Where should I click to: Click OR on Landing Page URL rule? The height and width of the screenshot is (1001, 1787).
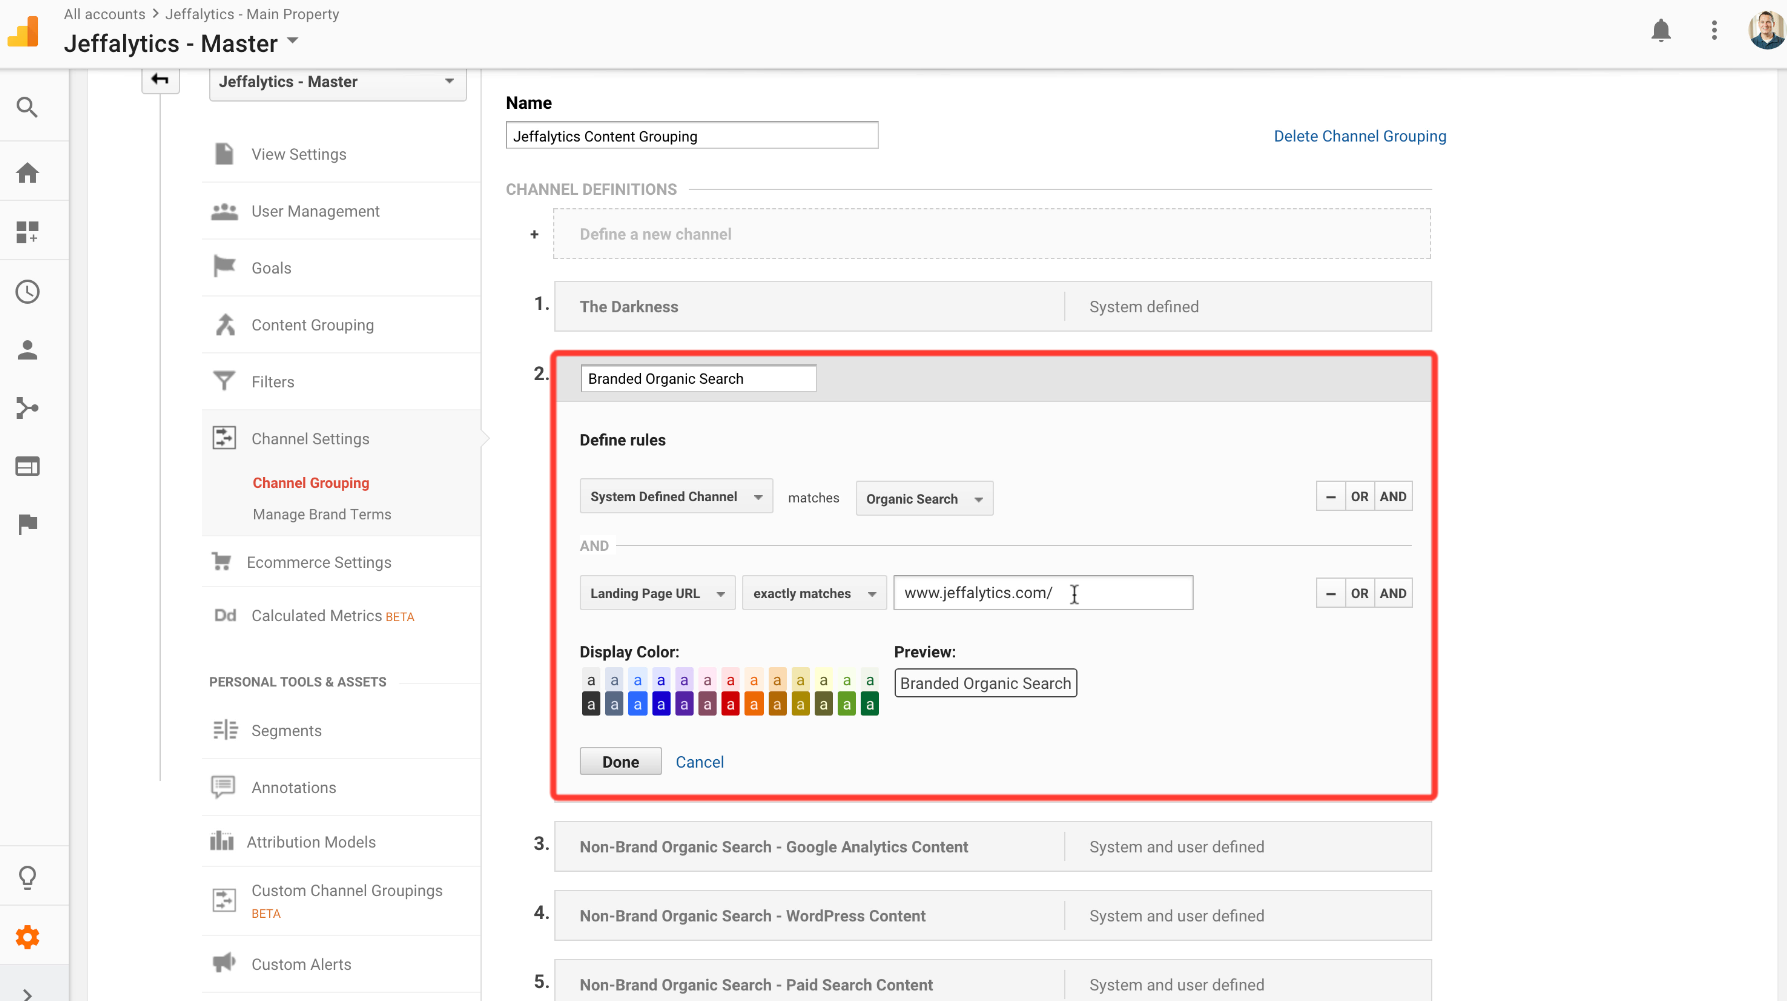[x=1359, y=593]
